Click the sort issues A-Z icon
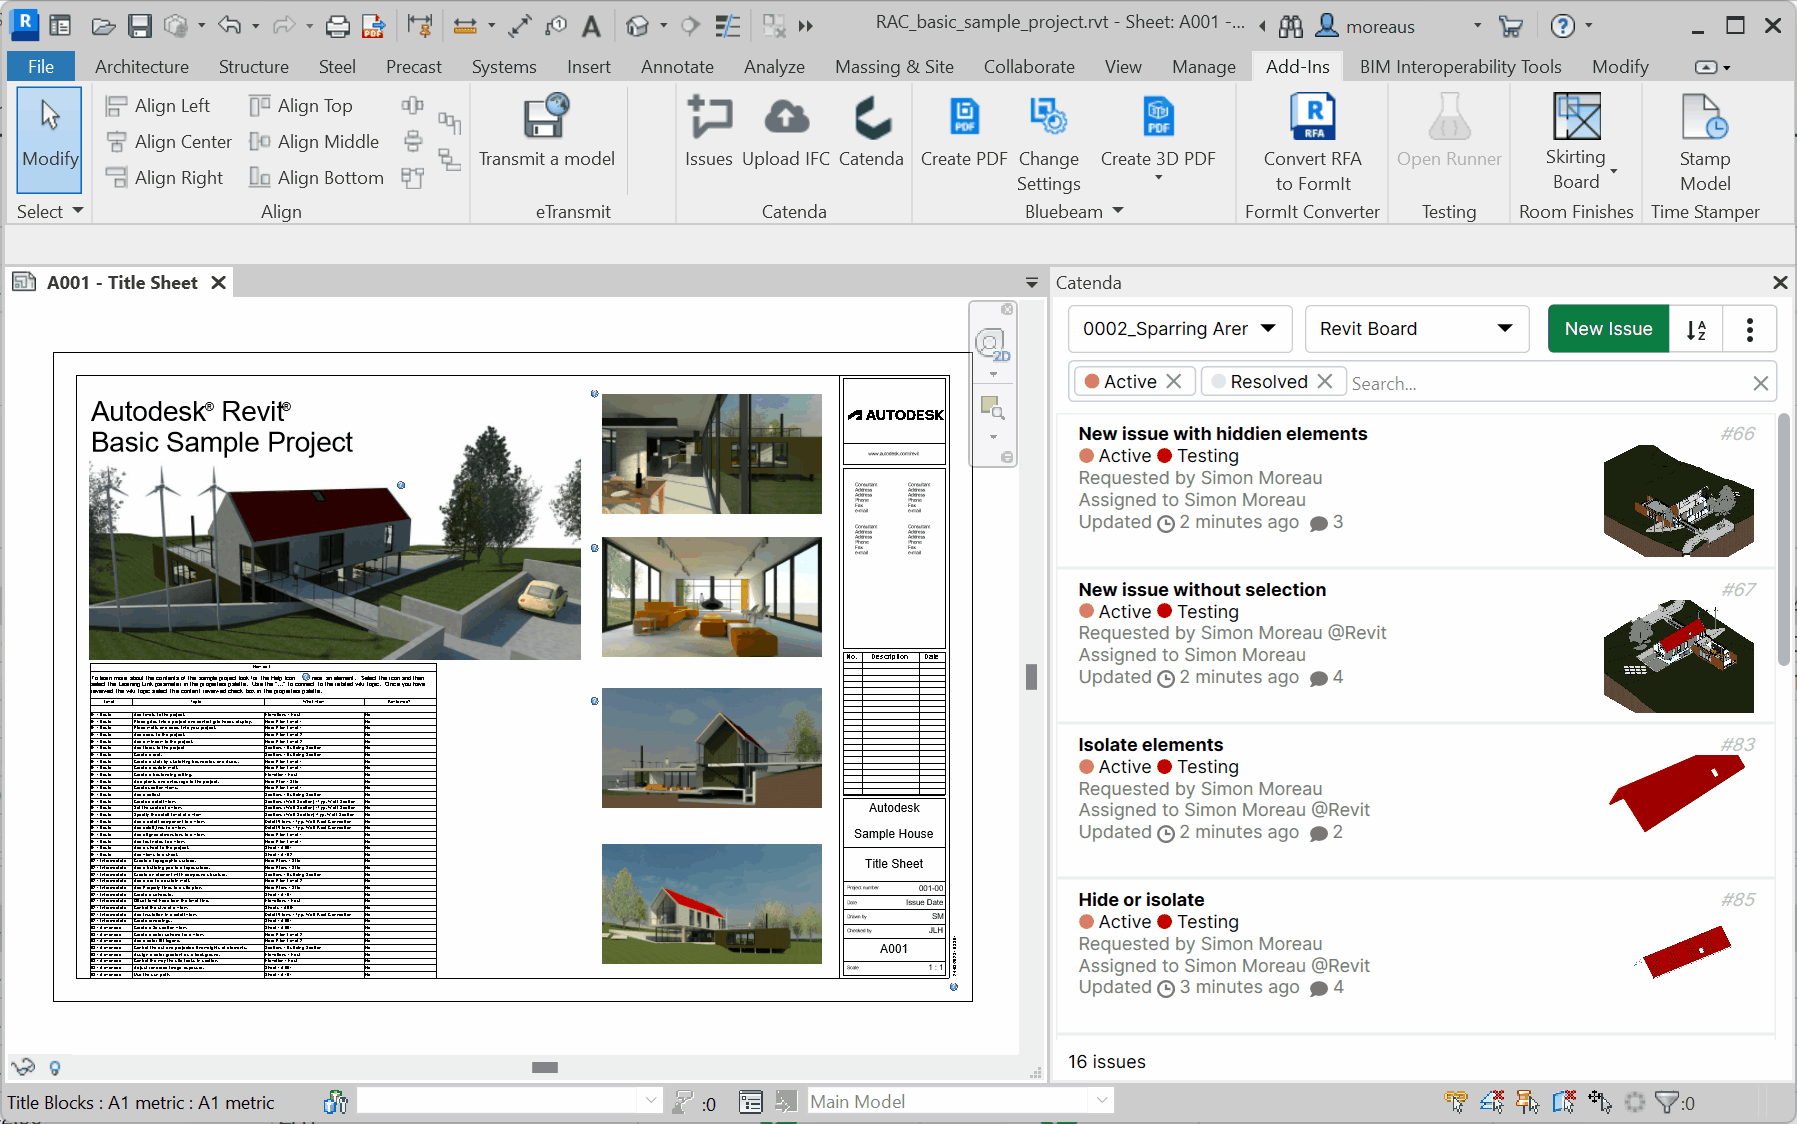The width and height of the screenshot is (1797, 1124). [1696, 330]
